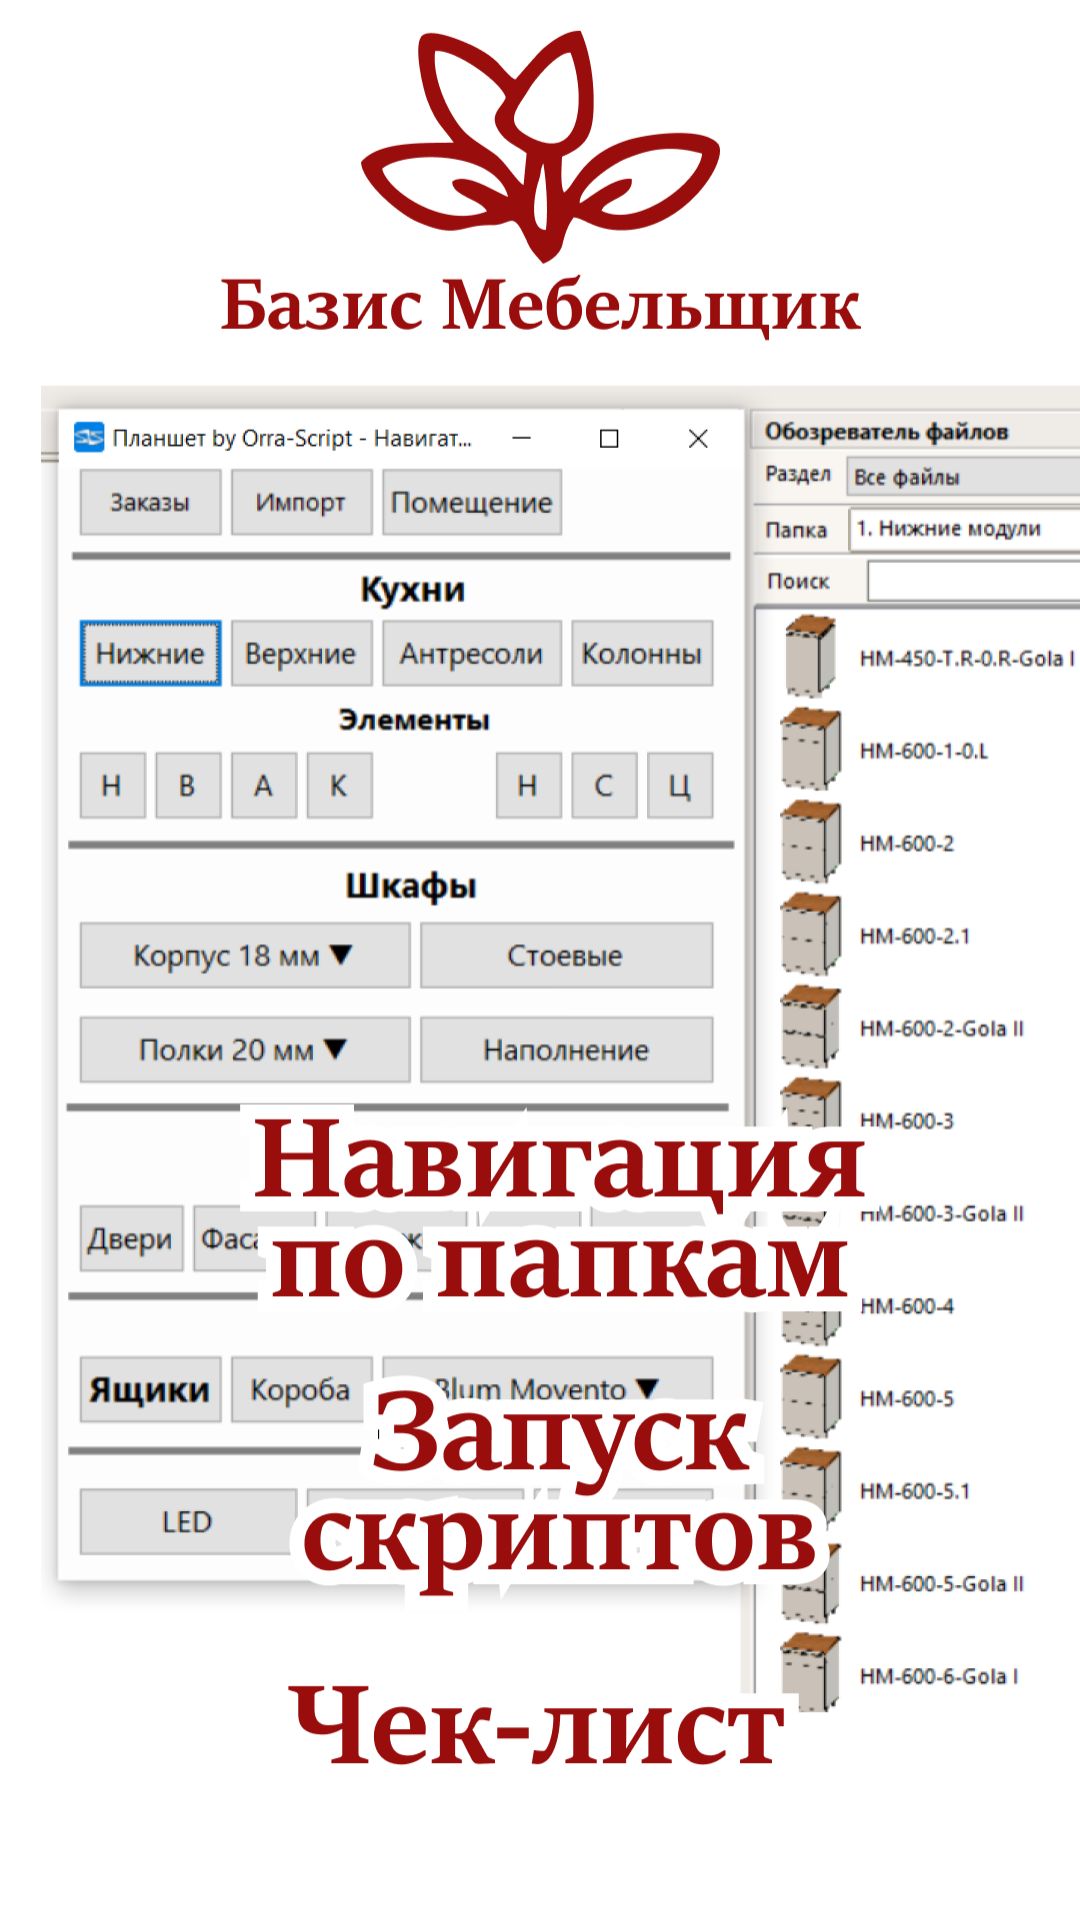Image resolution: width=1080 pixels, height=1919 pixels.
Task: Select the HM-600-5 cabinet thumbnail
Action: pos(810,1397)
